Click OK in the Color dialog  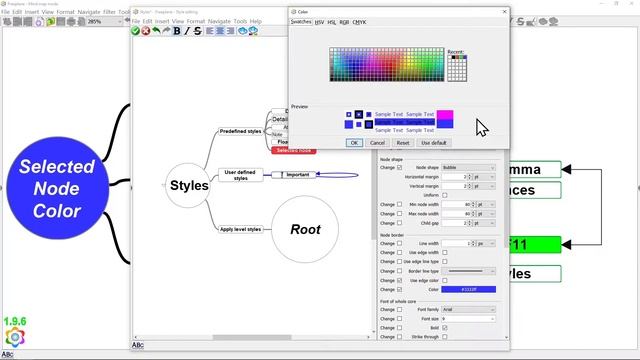[354, 143]
